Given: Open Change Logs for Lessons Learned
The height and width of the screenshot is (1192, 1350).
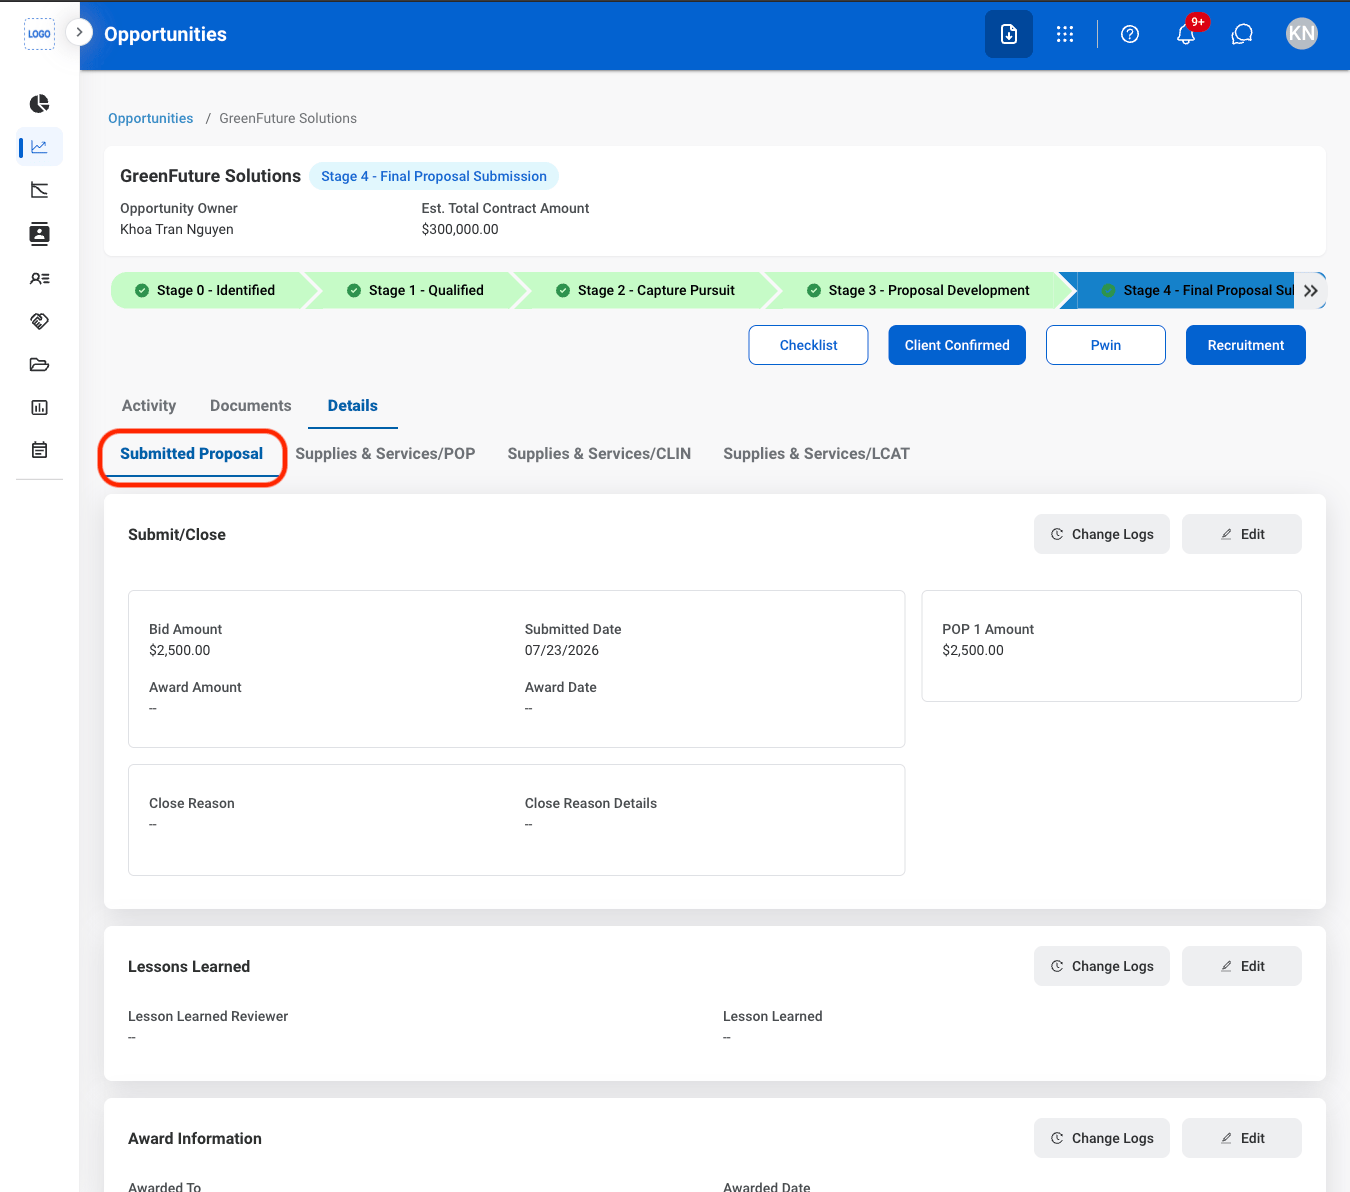Looking at the screenshot, I should (x=1102, y=966).
